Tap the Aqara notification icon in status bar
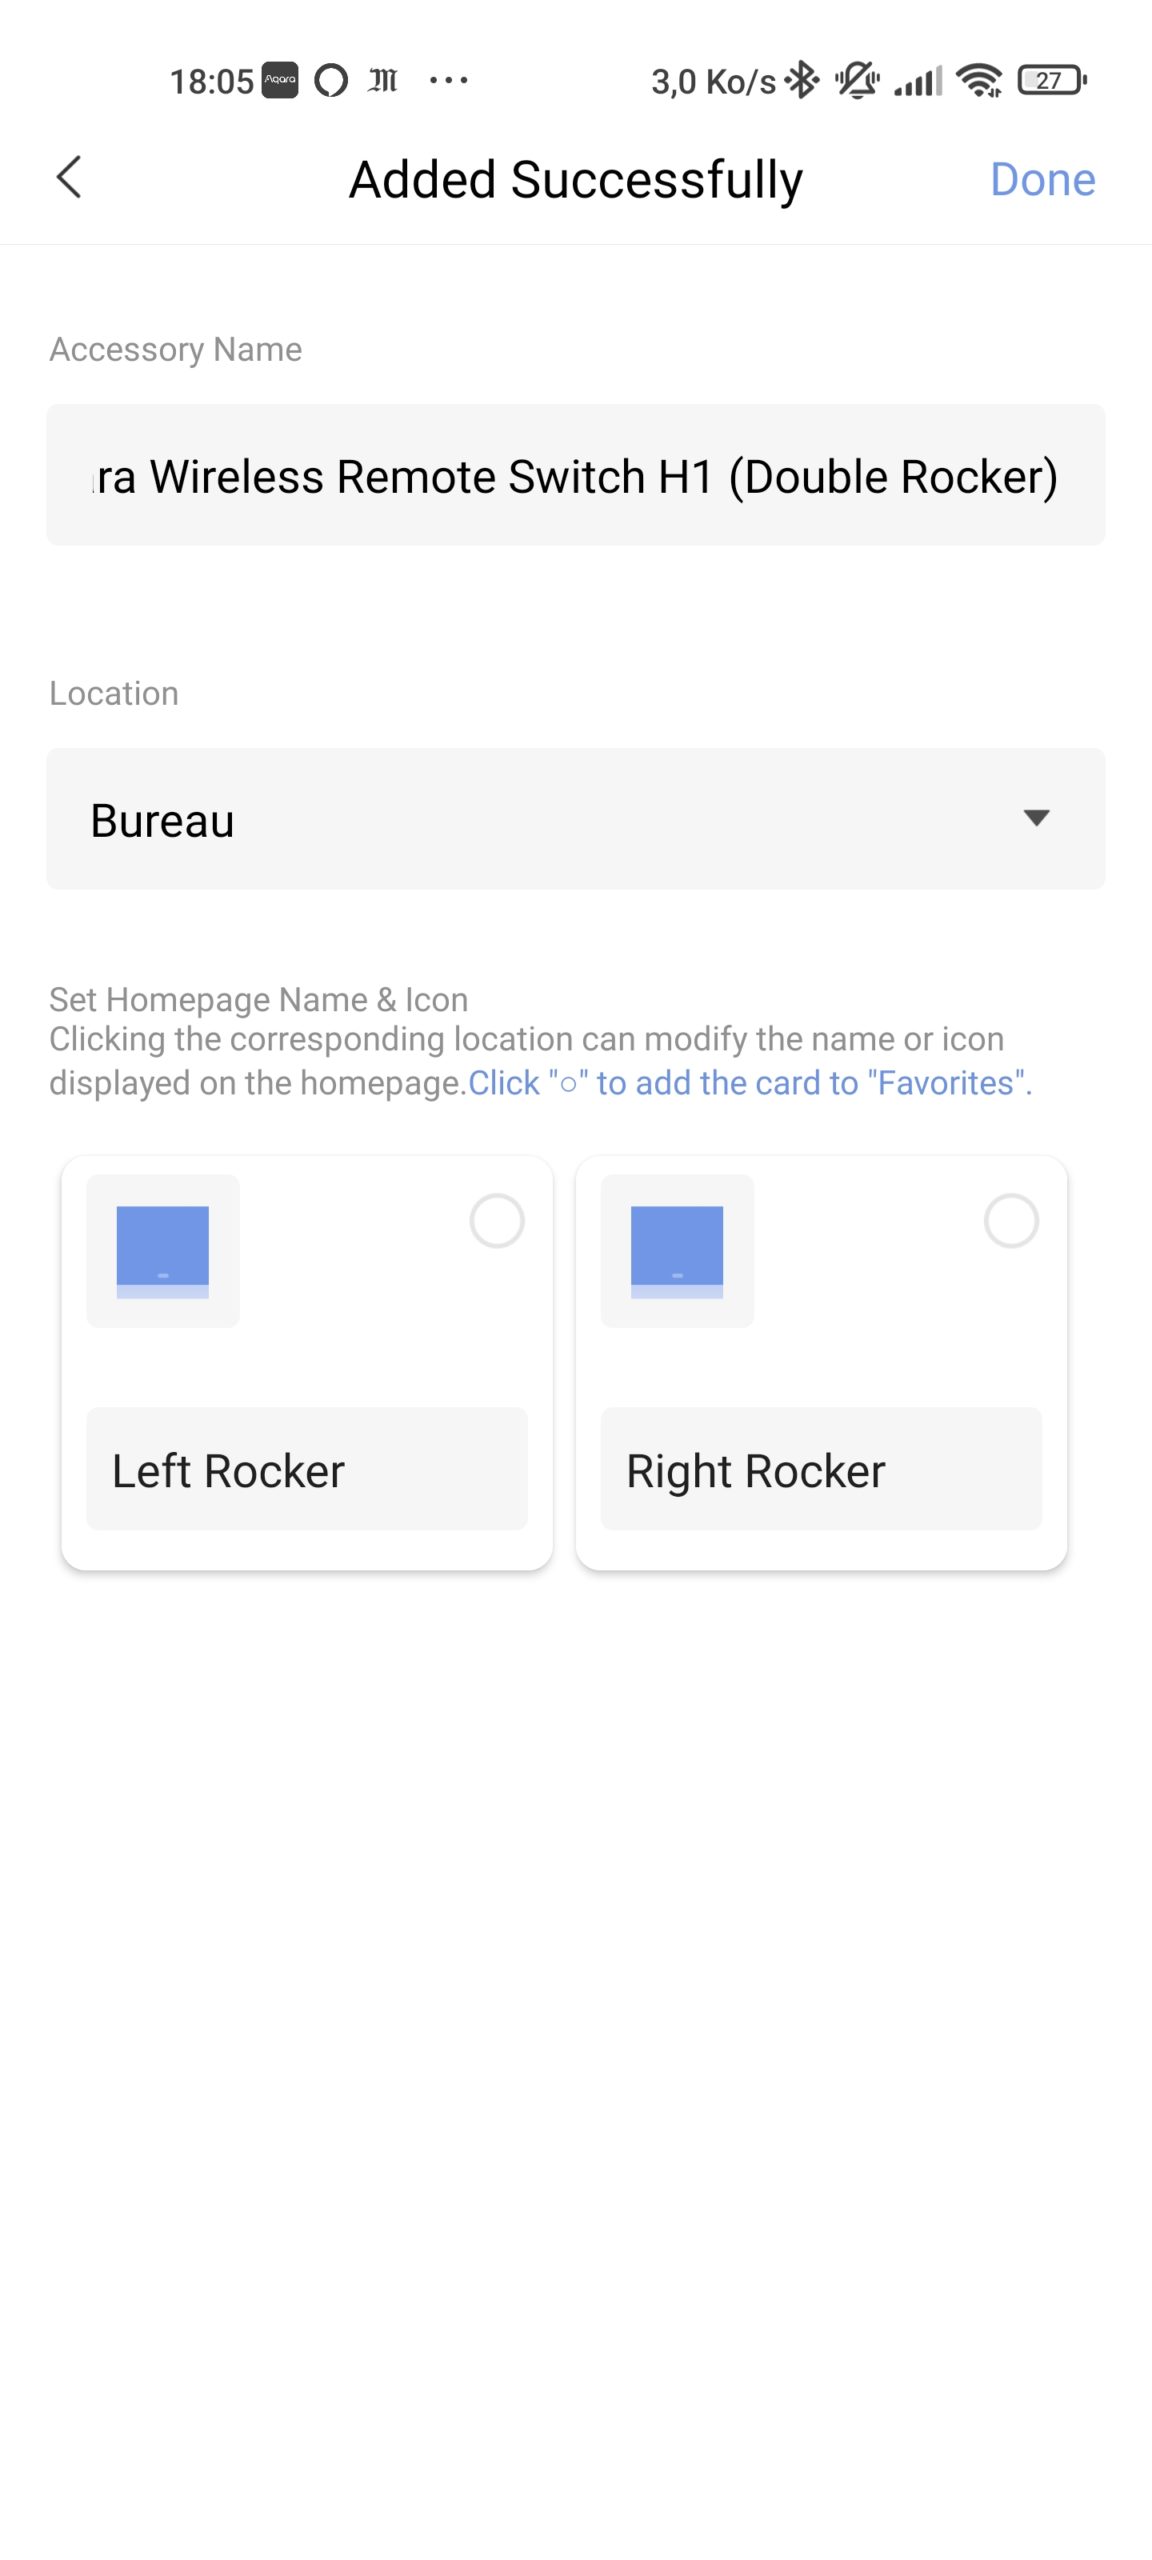Viewport: 1152px width, 2560px height. [x=280, y=80]
